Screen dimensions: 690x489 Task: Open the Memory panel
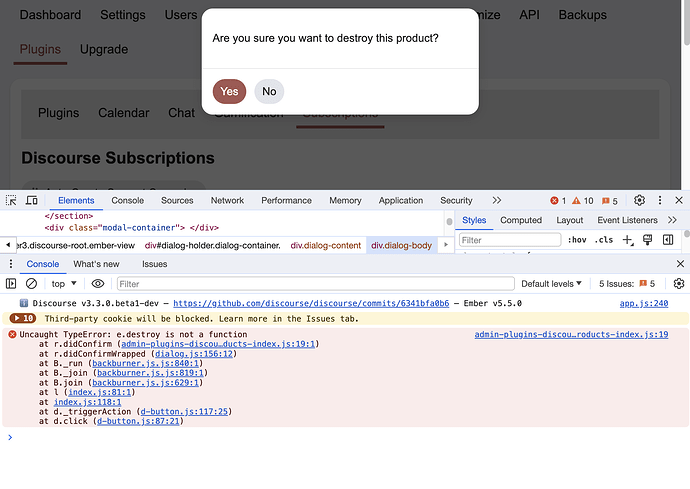[x=345, y=201]
